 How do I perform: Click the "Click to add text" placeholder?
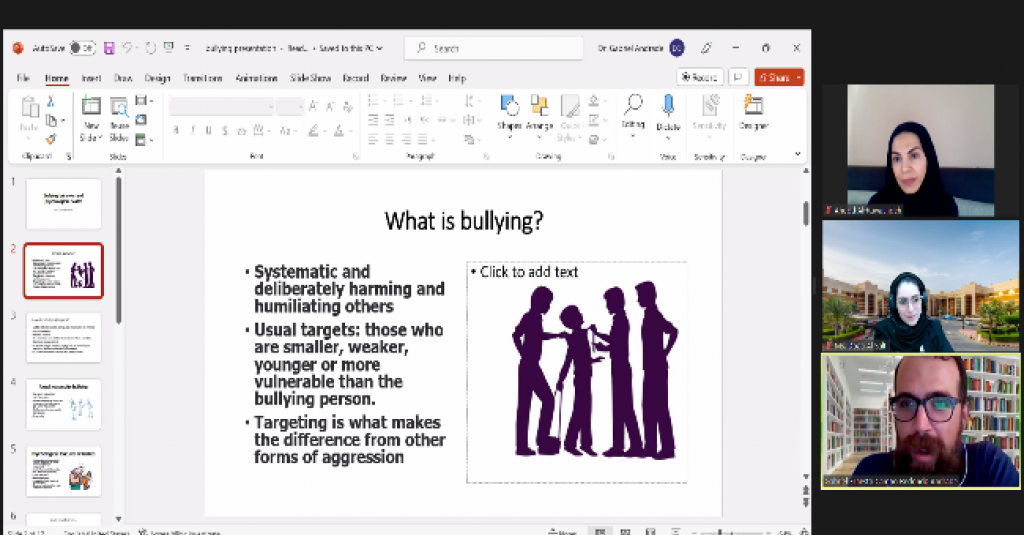click(x=529, y=272)
